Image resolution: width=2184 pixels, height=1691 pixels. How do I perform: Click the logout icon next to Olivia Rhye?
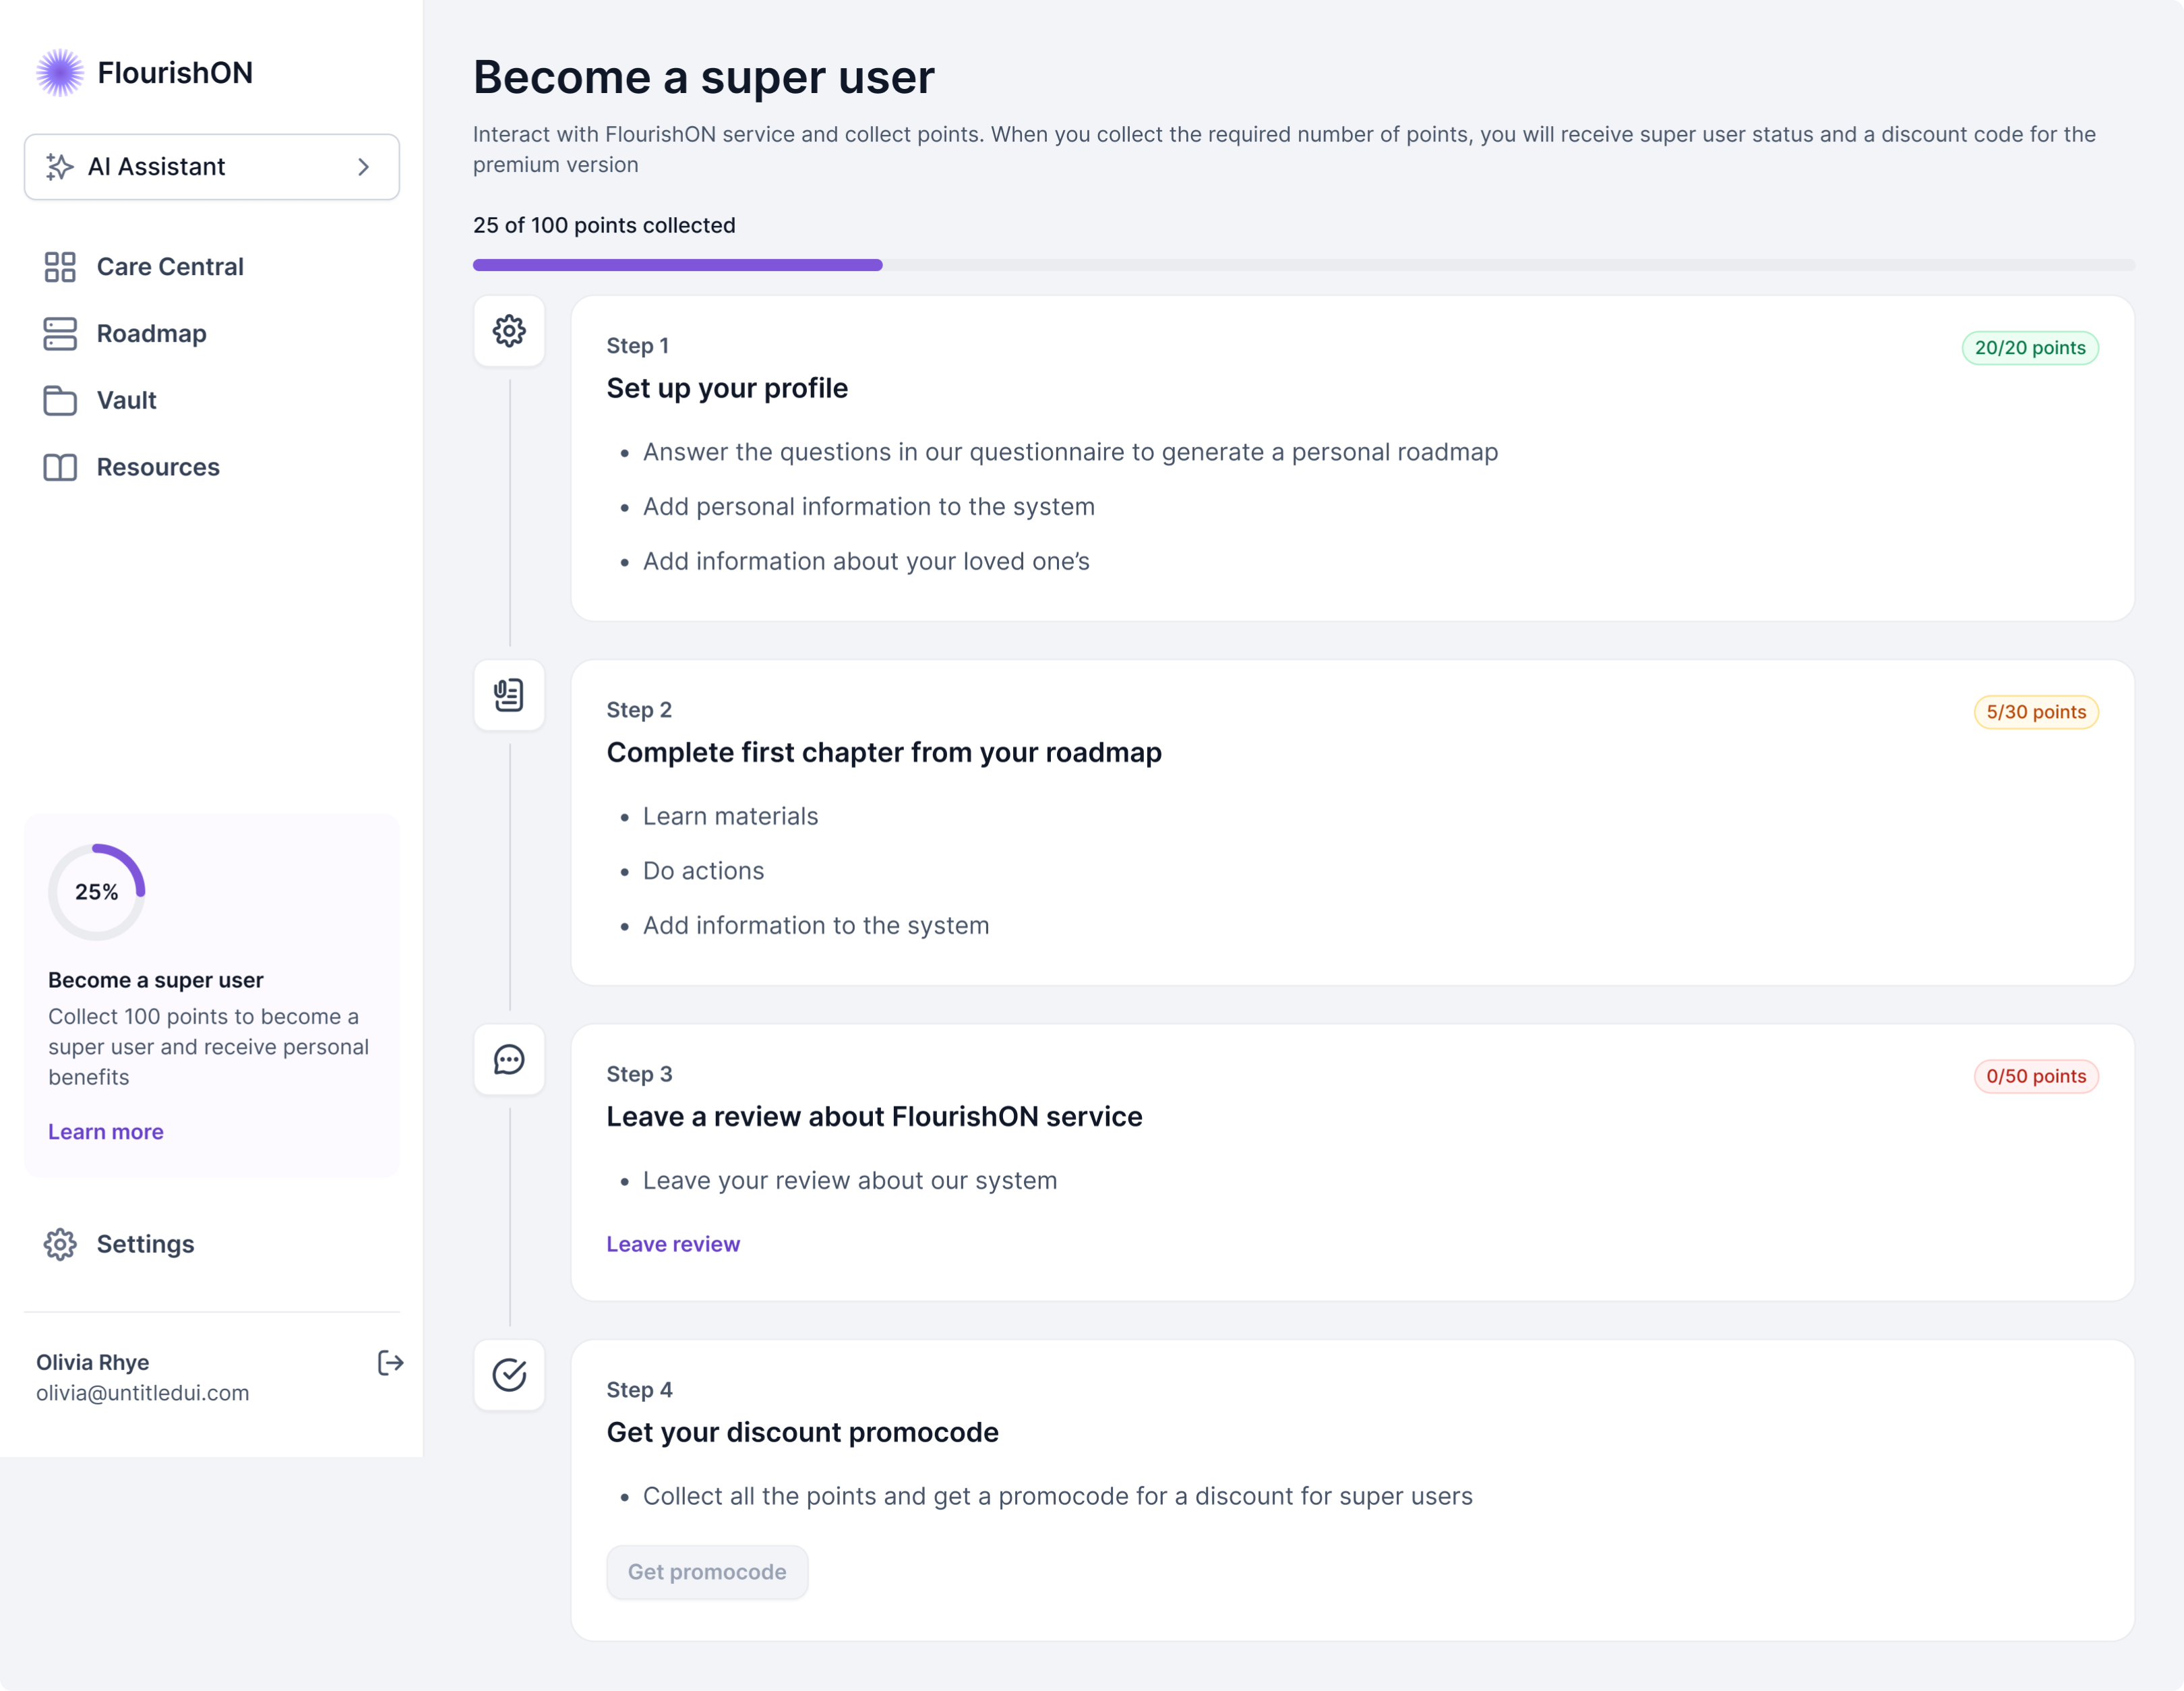click(390, 1363)
